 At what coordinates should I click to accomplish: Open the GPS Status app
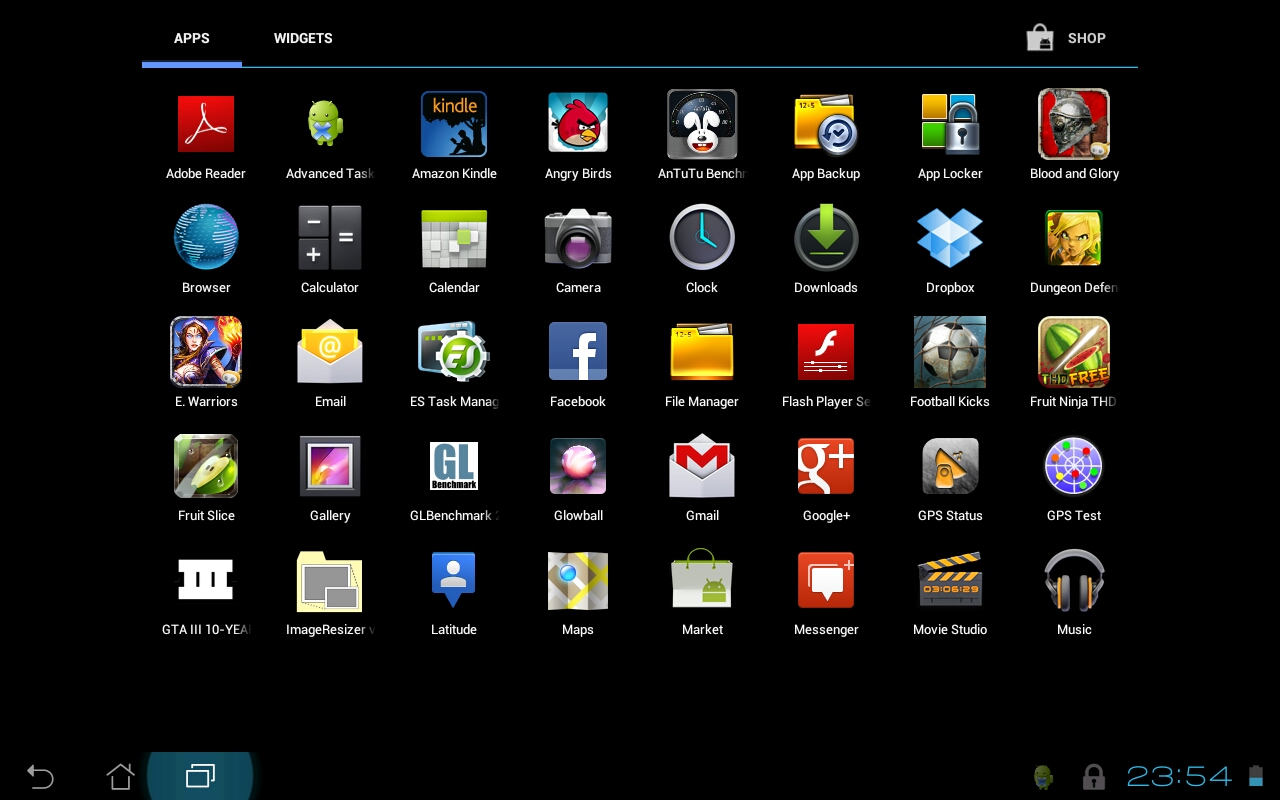[x=950, y=466]
